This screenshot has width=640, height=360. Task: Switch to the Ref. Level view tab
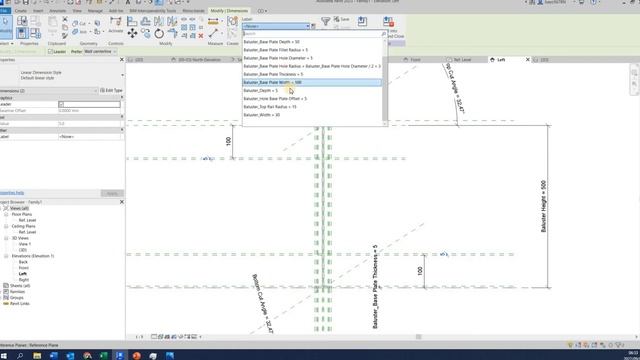462,60
